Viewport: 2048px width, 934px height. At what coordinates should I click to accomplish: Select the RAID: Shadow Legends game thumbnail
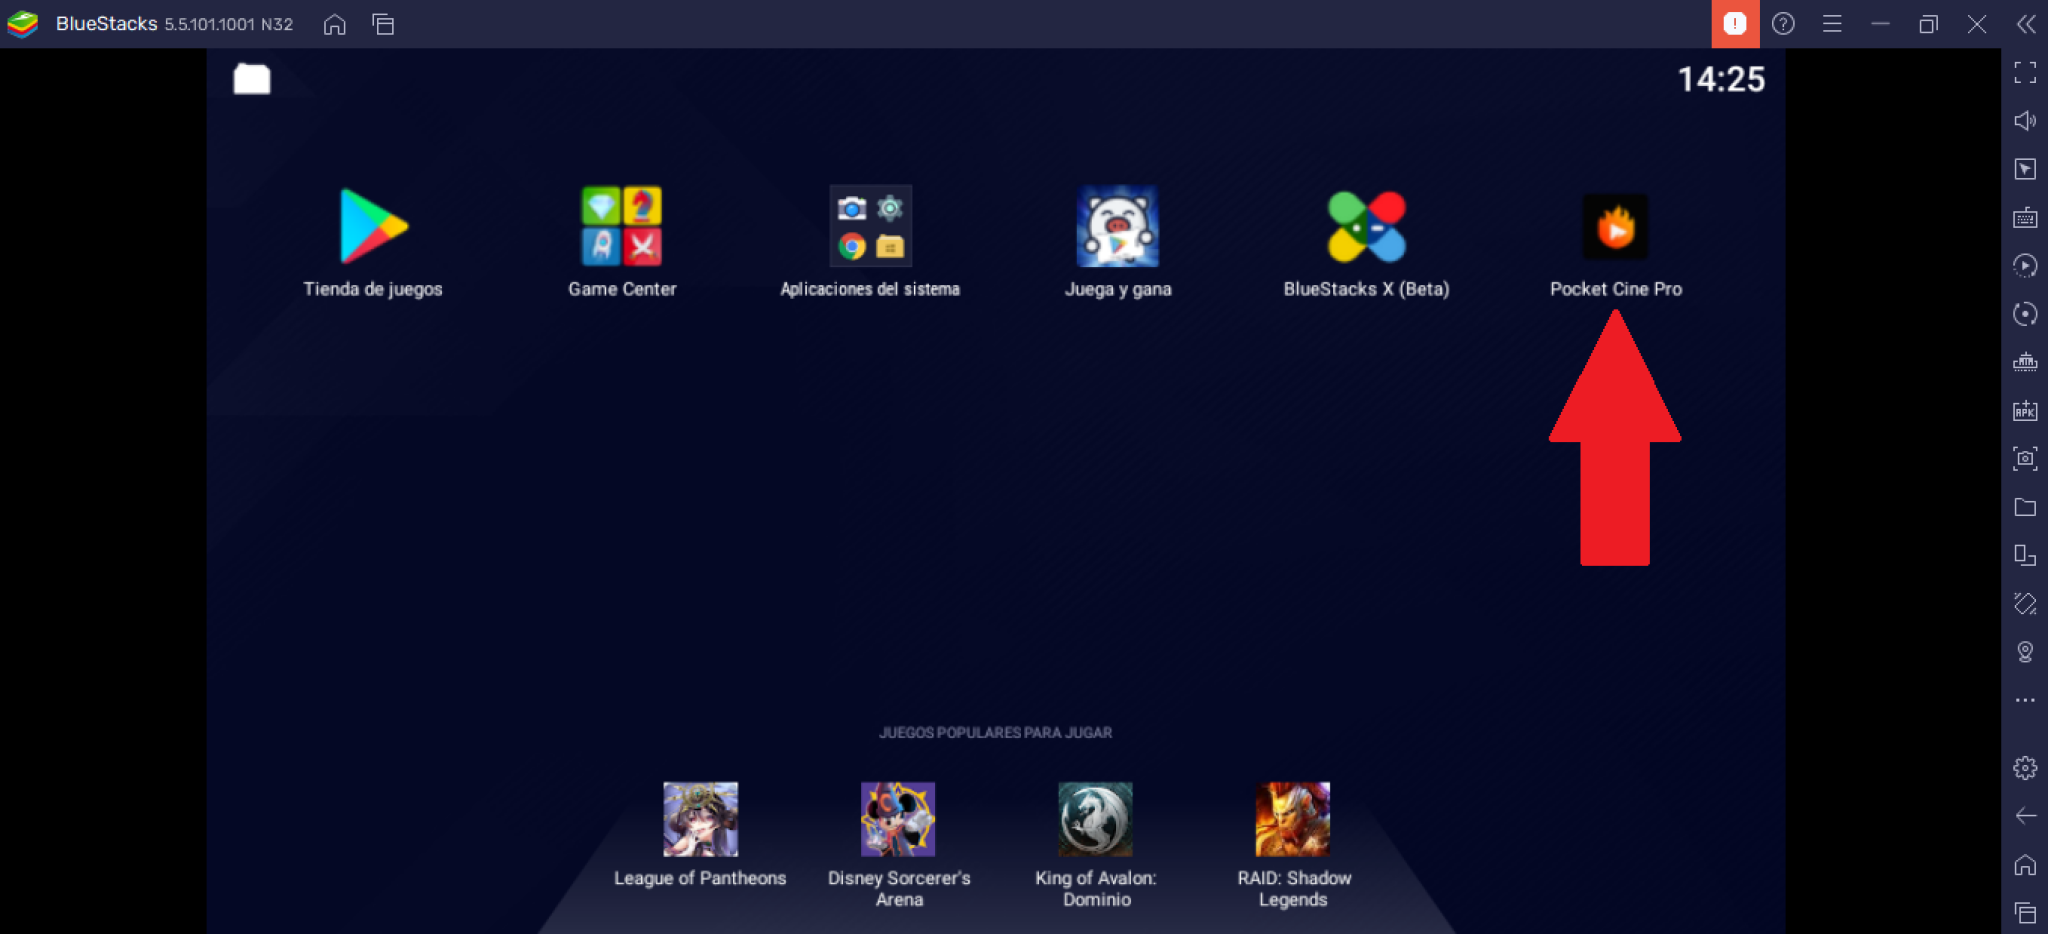tap(1293, 819)
